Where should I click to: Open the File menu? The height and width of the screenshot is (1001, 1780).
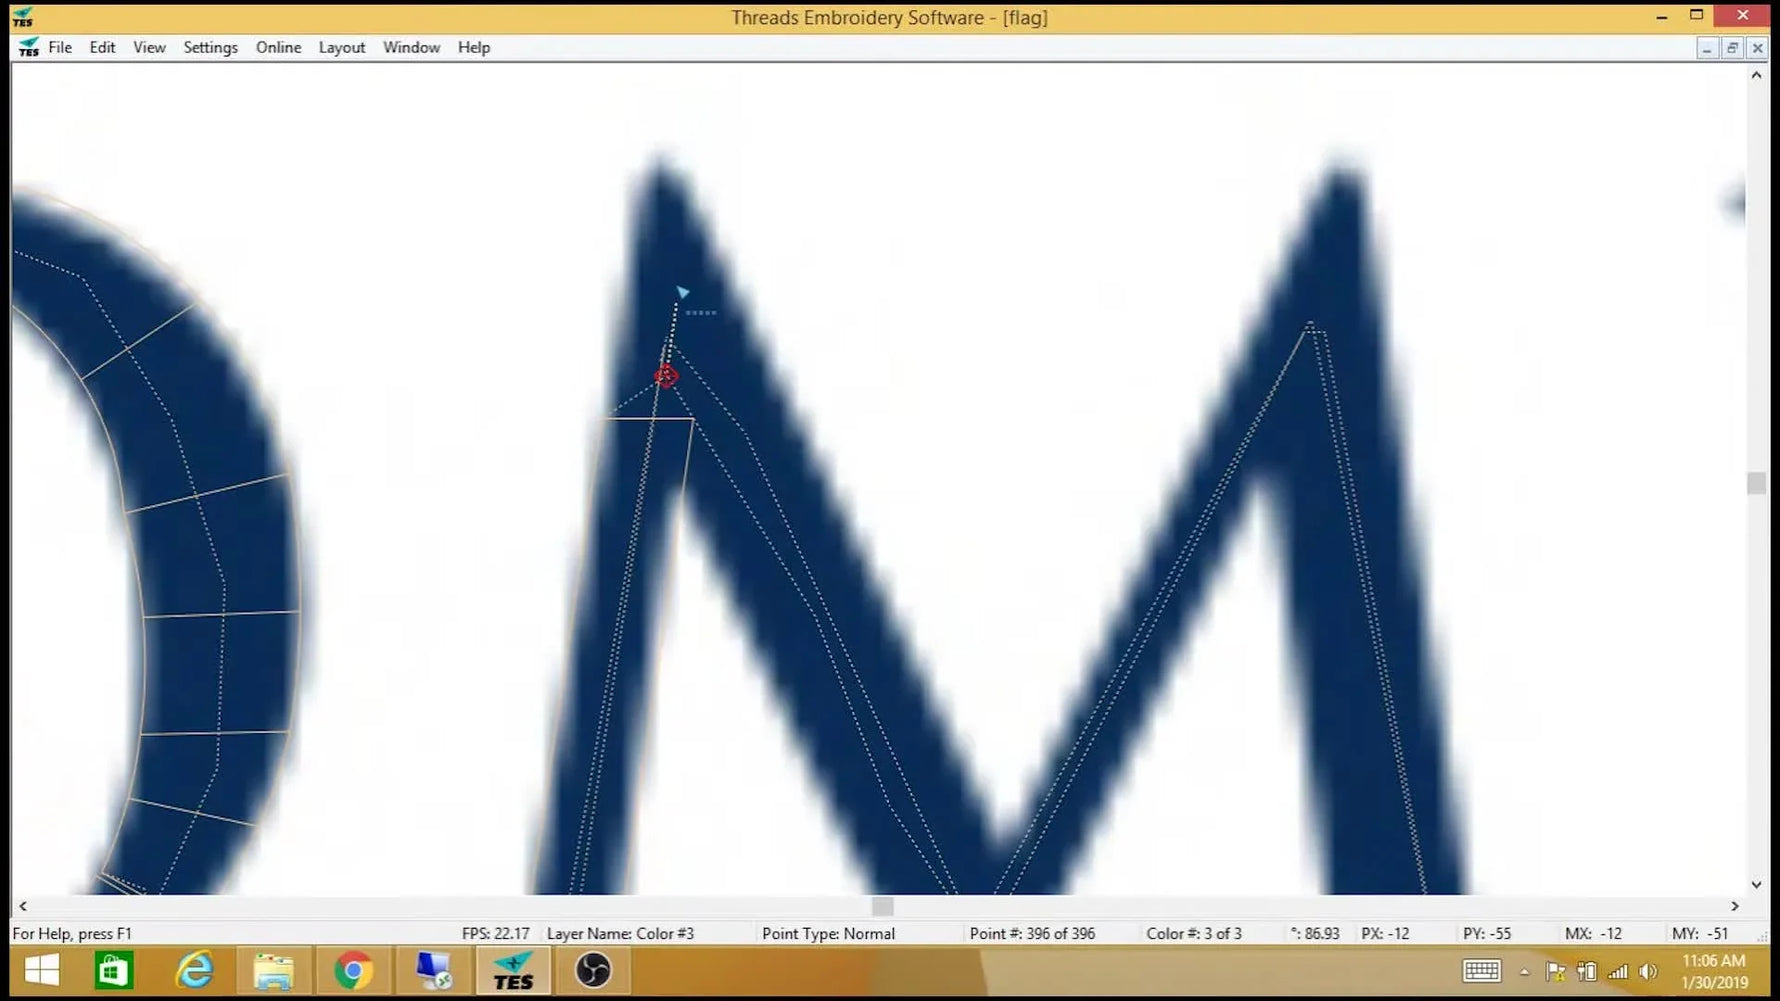coord(59,47)
